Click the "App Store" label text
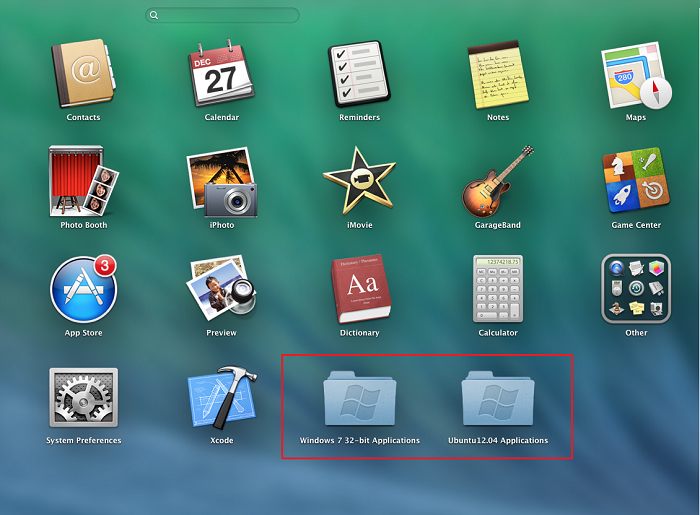Screen dimensions: 700x515 click(x=83, y=333)
